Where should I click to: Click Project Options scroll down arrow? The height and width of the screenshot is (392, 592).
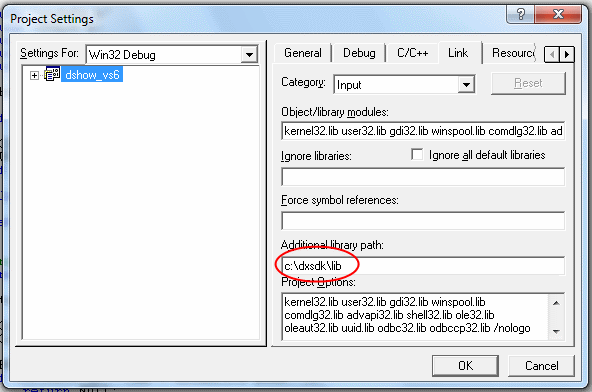556,331
